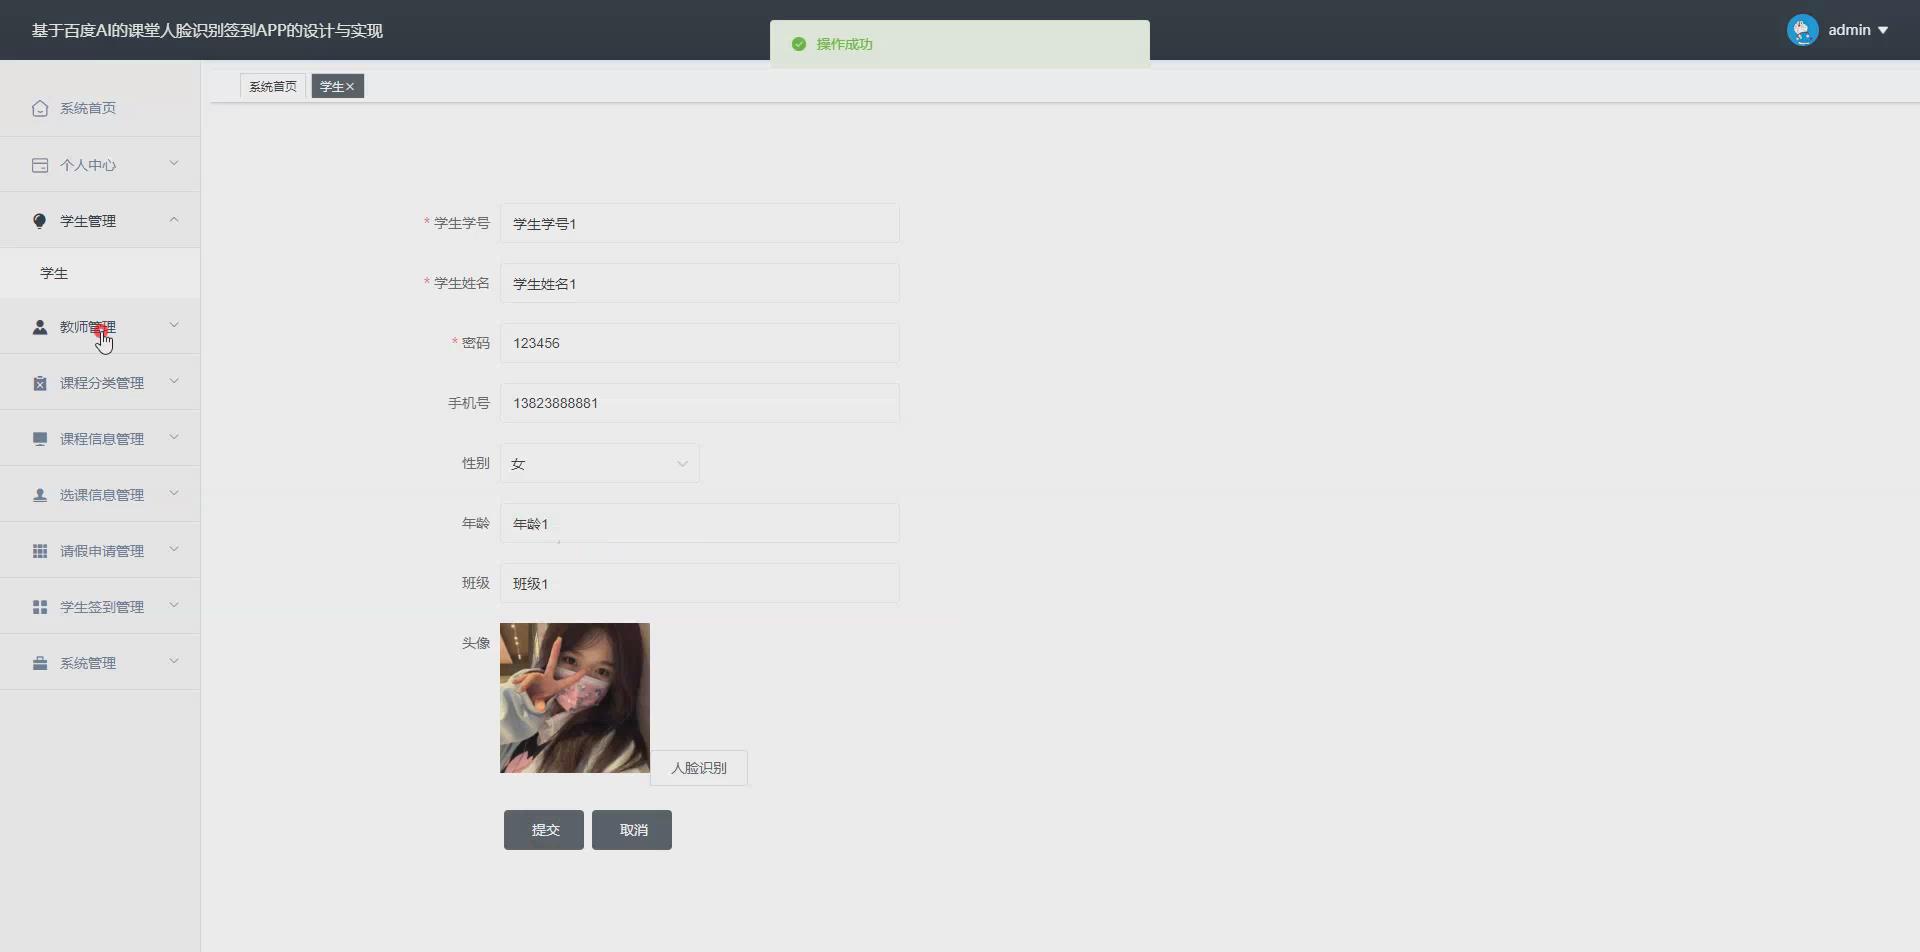The height and width of the screenshot is (952, 1920).
Task: Select the 学生 tab label
Action: pyautogui.click(x=332, y=87)
